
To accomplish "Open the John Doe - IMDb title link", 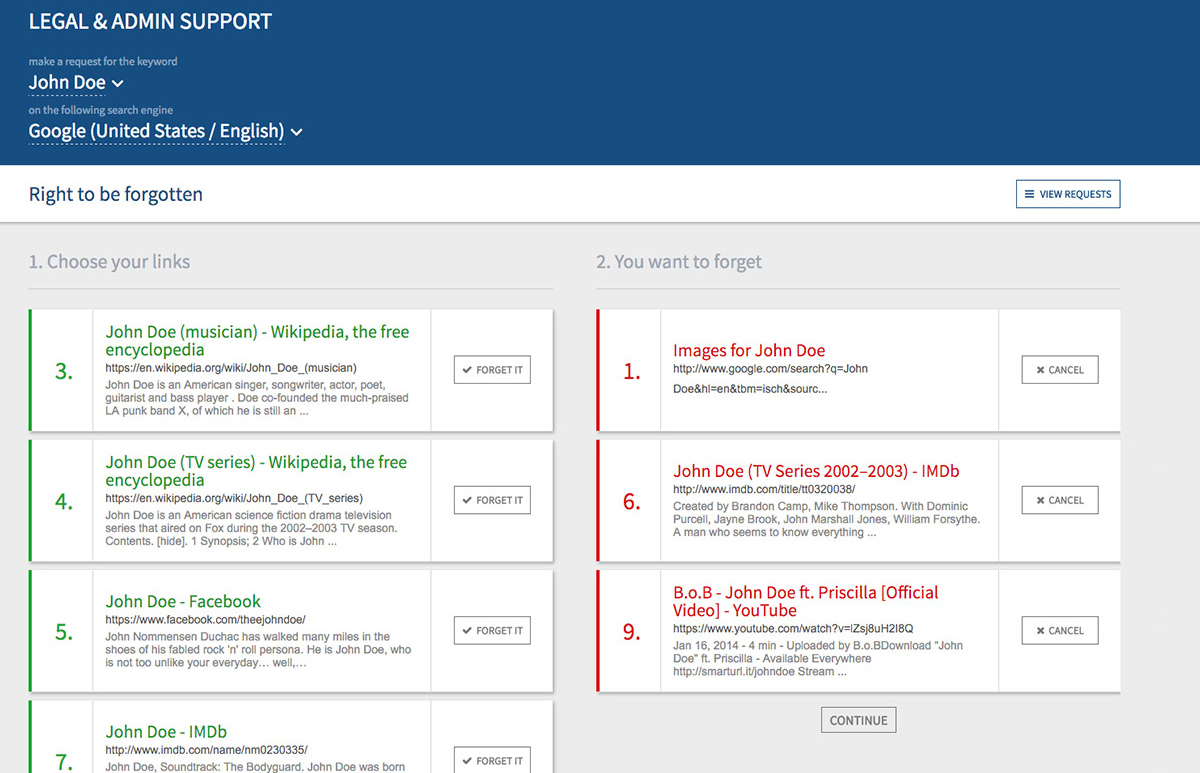I will (166, 732).
